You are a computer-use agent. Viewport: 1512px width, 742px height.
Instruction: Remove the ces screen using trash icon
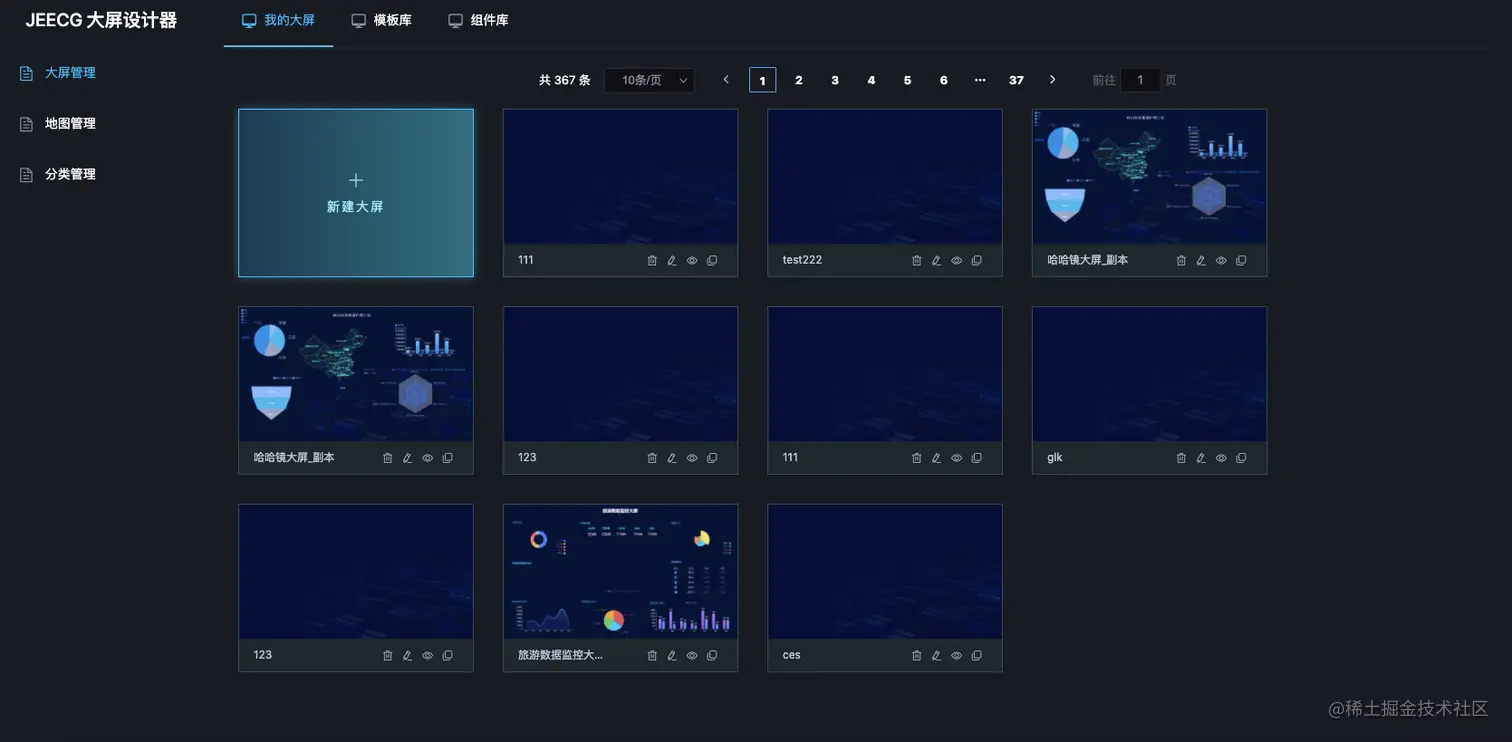coord(917,655)
